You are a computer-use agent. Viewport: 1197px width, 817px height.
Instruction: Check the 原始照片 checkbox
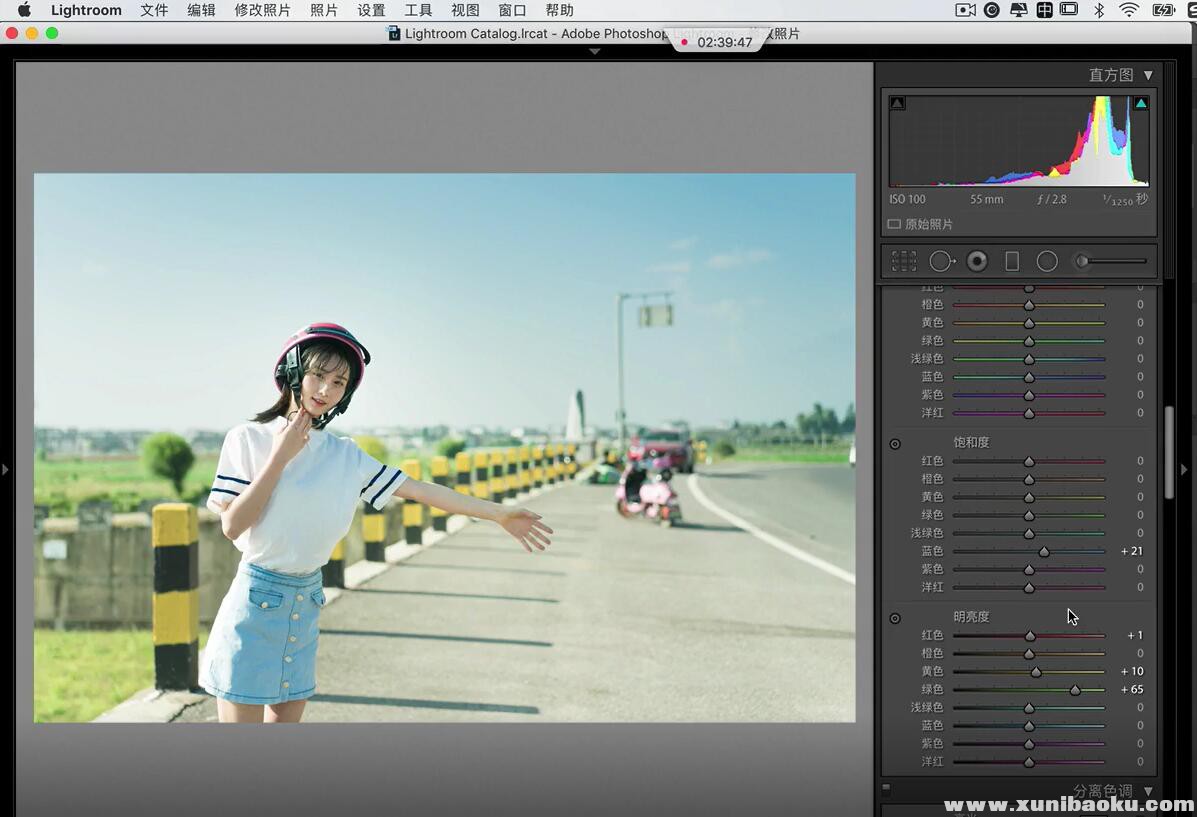coord(894,225)
